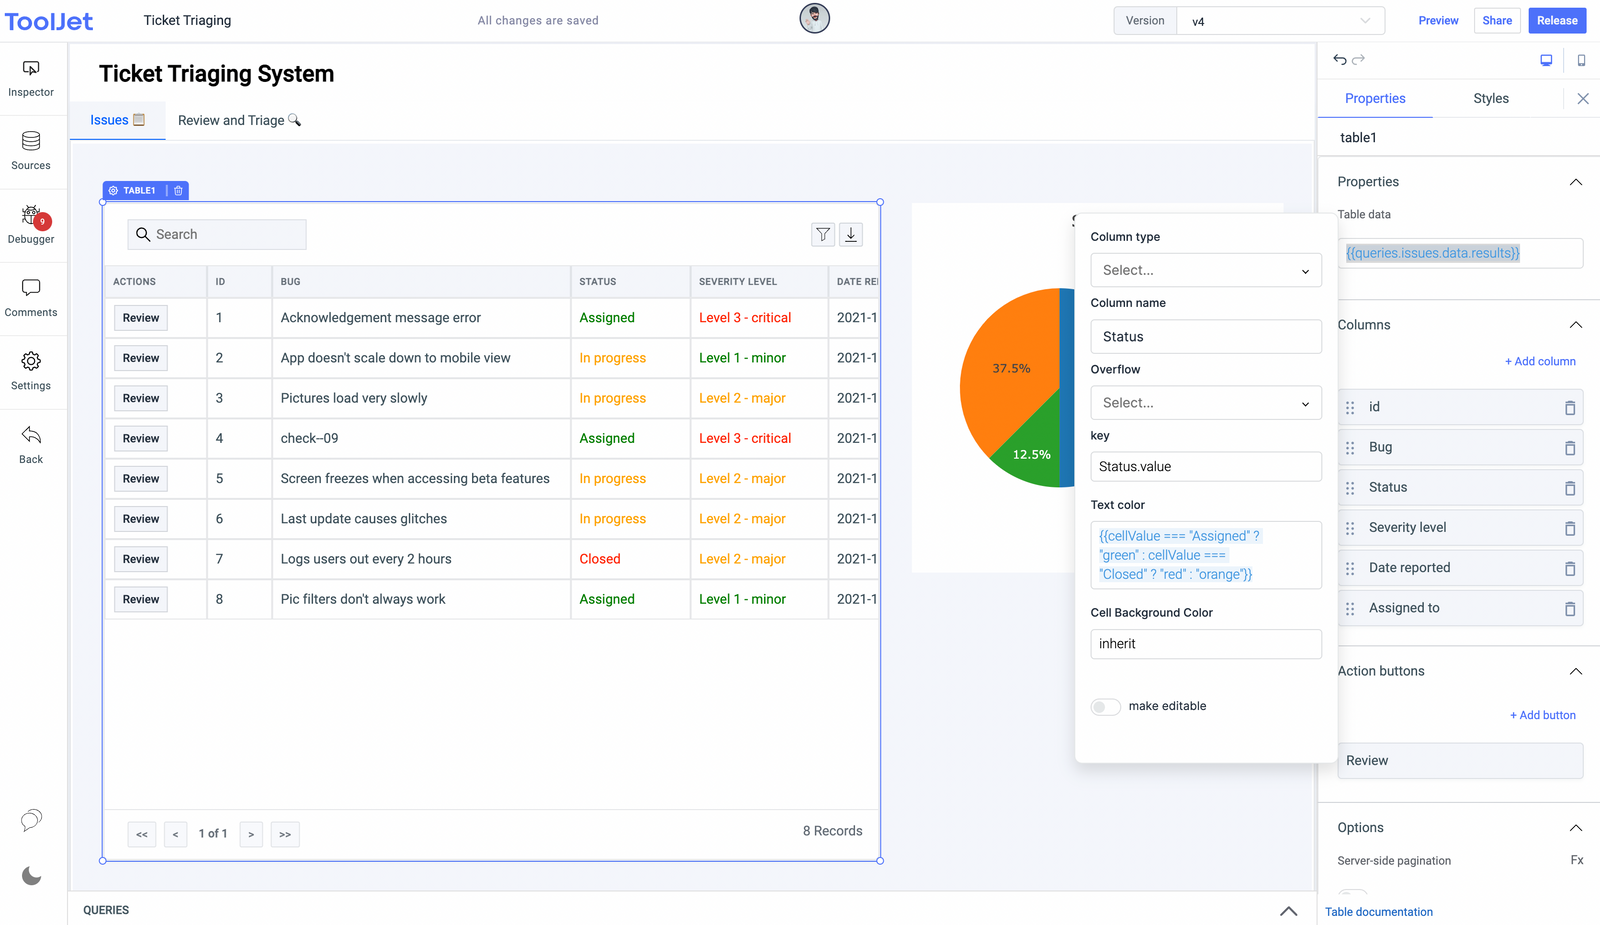Delete the Bug column
Image resolution: width=1600 pixels, height=925 pixels.
(x=1570, y=448)
